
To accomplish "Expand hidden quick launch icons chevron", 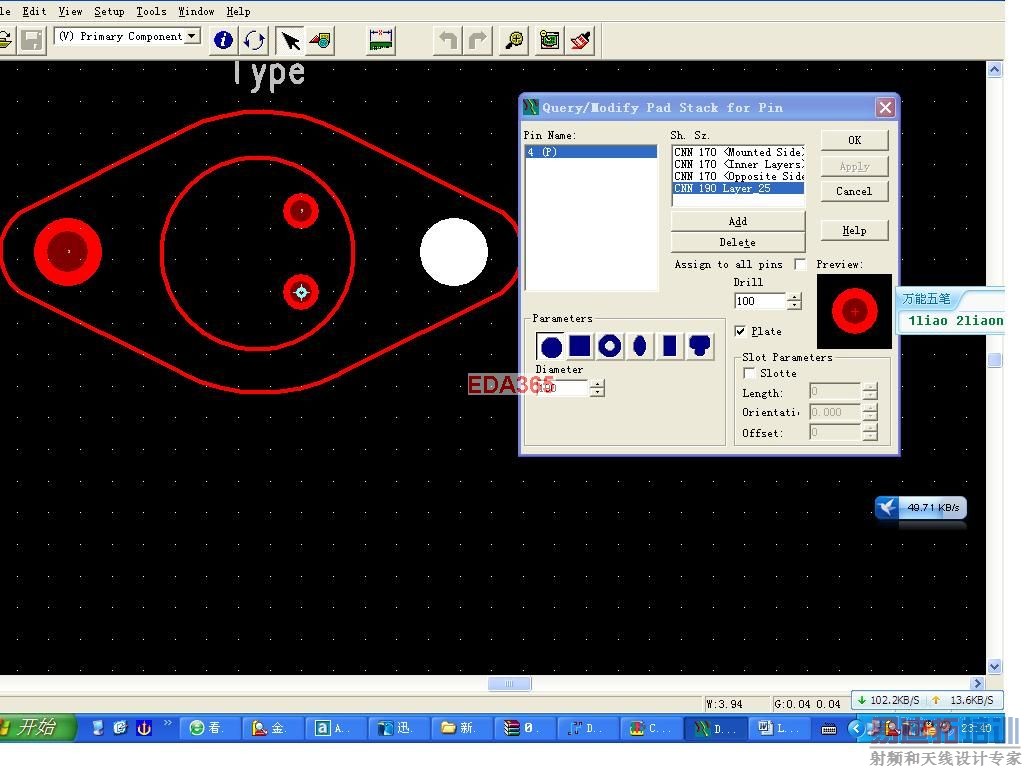I will [168, 723].
